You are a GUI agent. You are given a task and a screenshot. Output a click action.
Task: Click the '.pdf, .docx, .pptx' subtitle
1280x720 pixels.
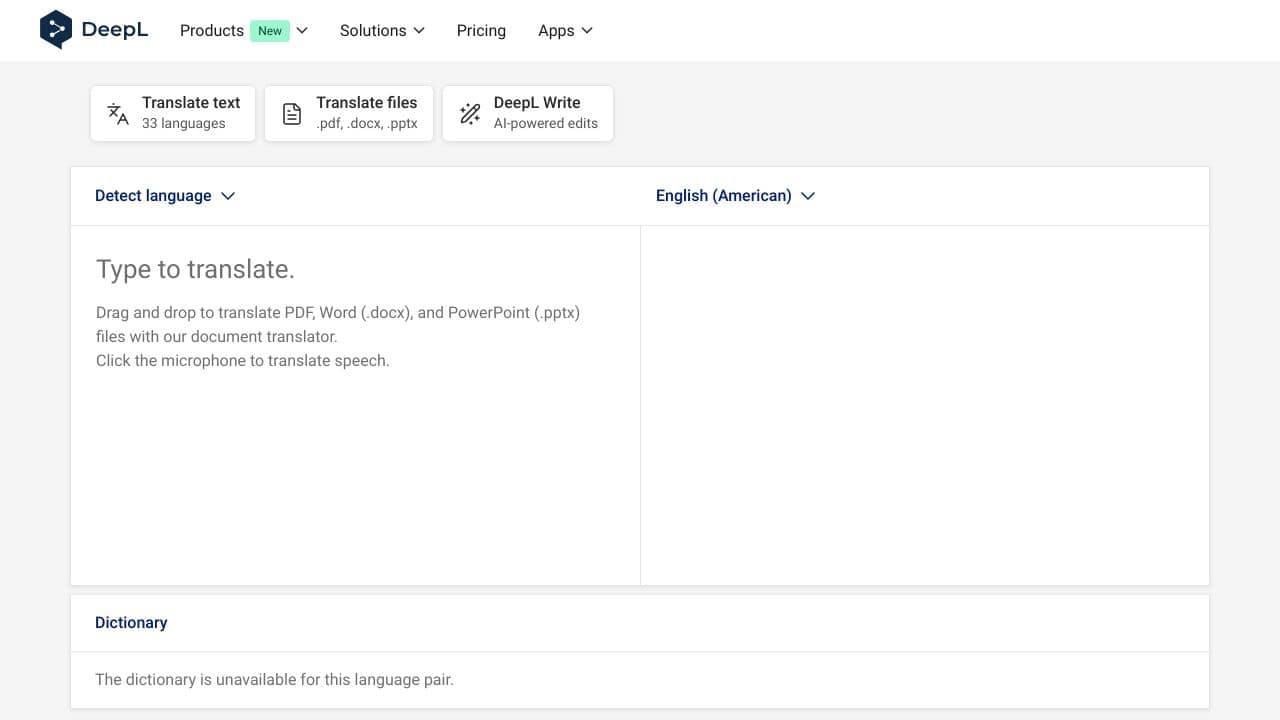[x=367, y=124]
